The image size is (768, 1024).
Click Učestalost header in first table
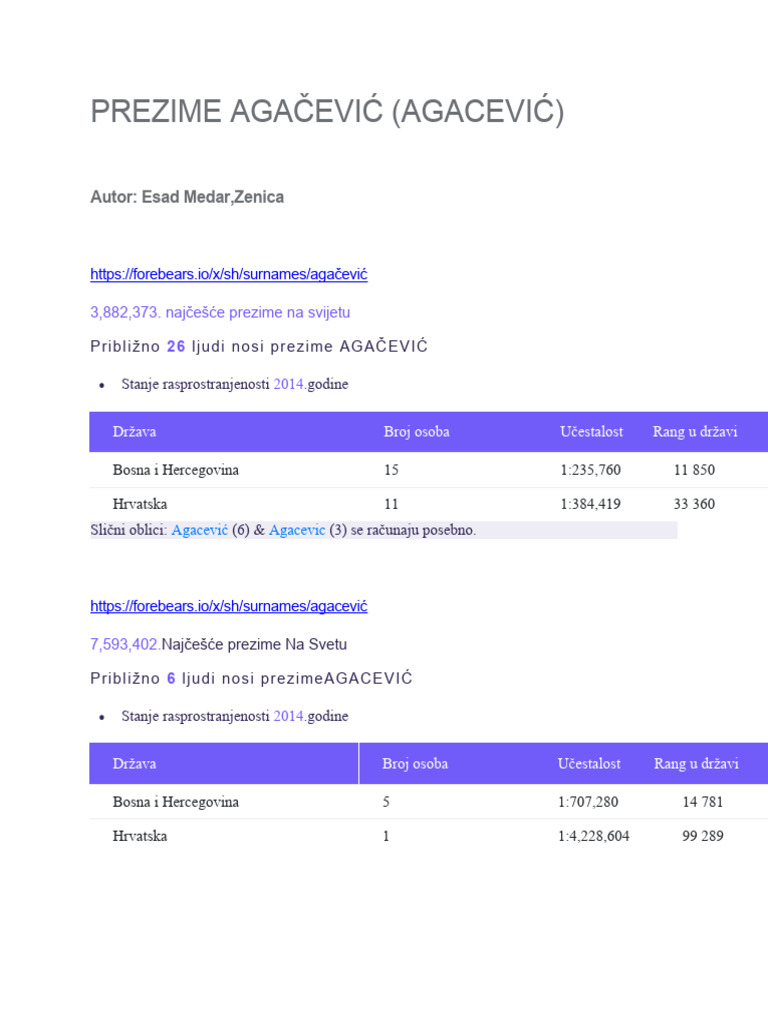[x=591, y=432]
